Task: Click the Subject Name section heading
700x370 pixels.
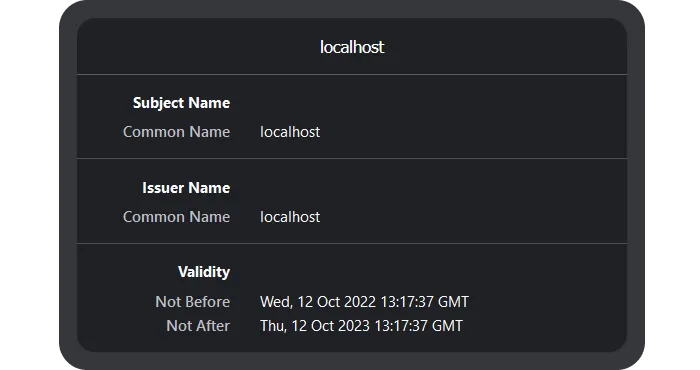Action: point(182,103)
